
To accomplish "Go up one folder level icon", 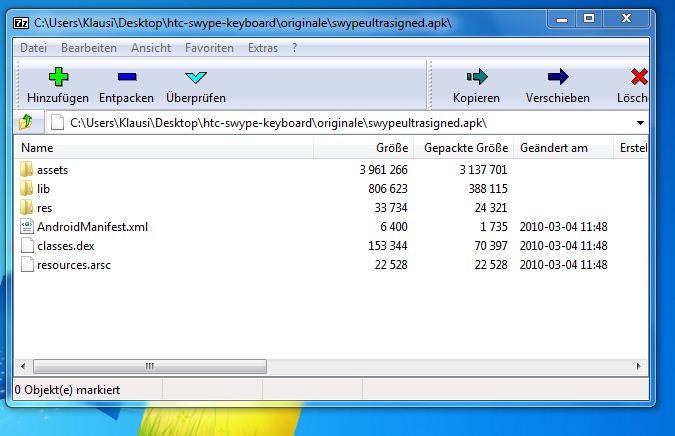I will [x=26, y=123].
